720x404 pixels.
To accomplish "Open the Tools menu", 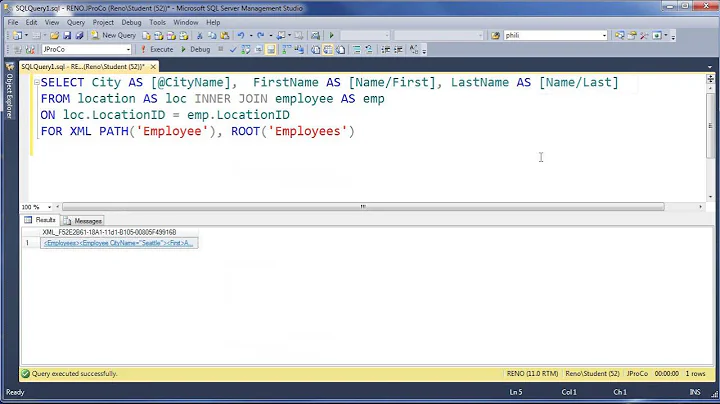I will click(157, 22).
